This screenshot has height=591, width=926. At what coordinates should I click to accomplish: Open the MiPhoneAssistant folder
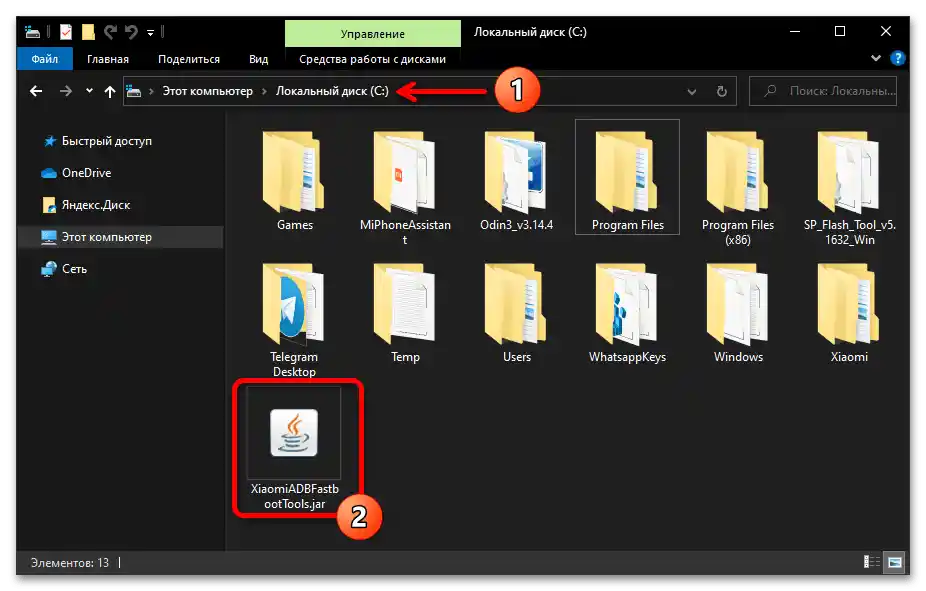pyautogui.click(x=405, y=186)
